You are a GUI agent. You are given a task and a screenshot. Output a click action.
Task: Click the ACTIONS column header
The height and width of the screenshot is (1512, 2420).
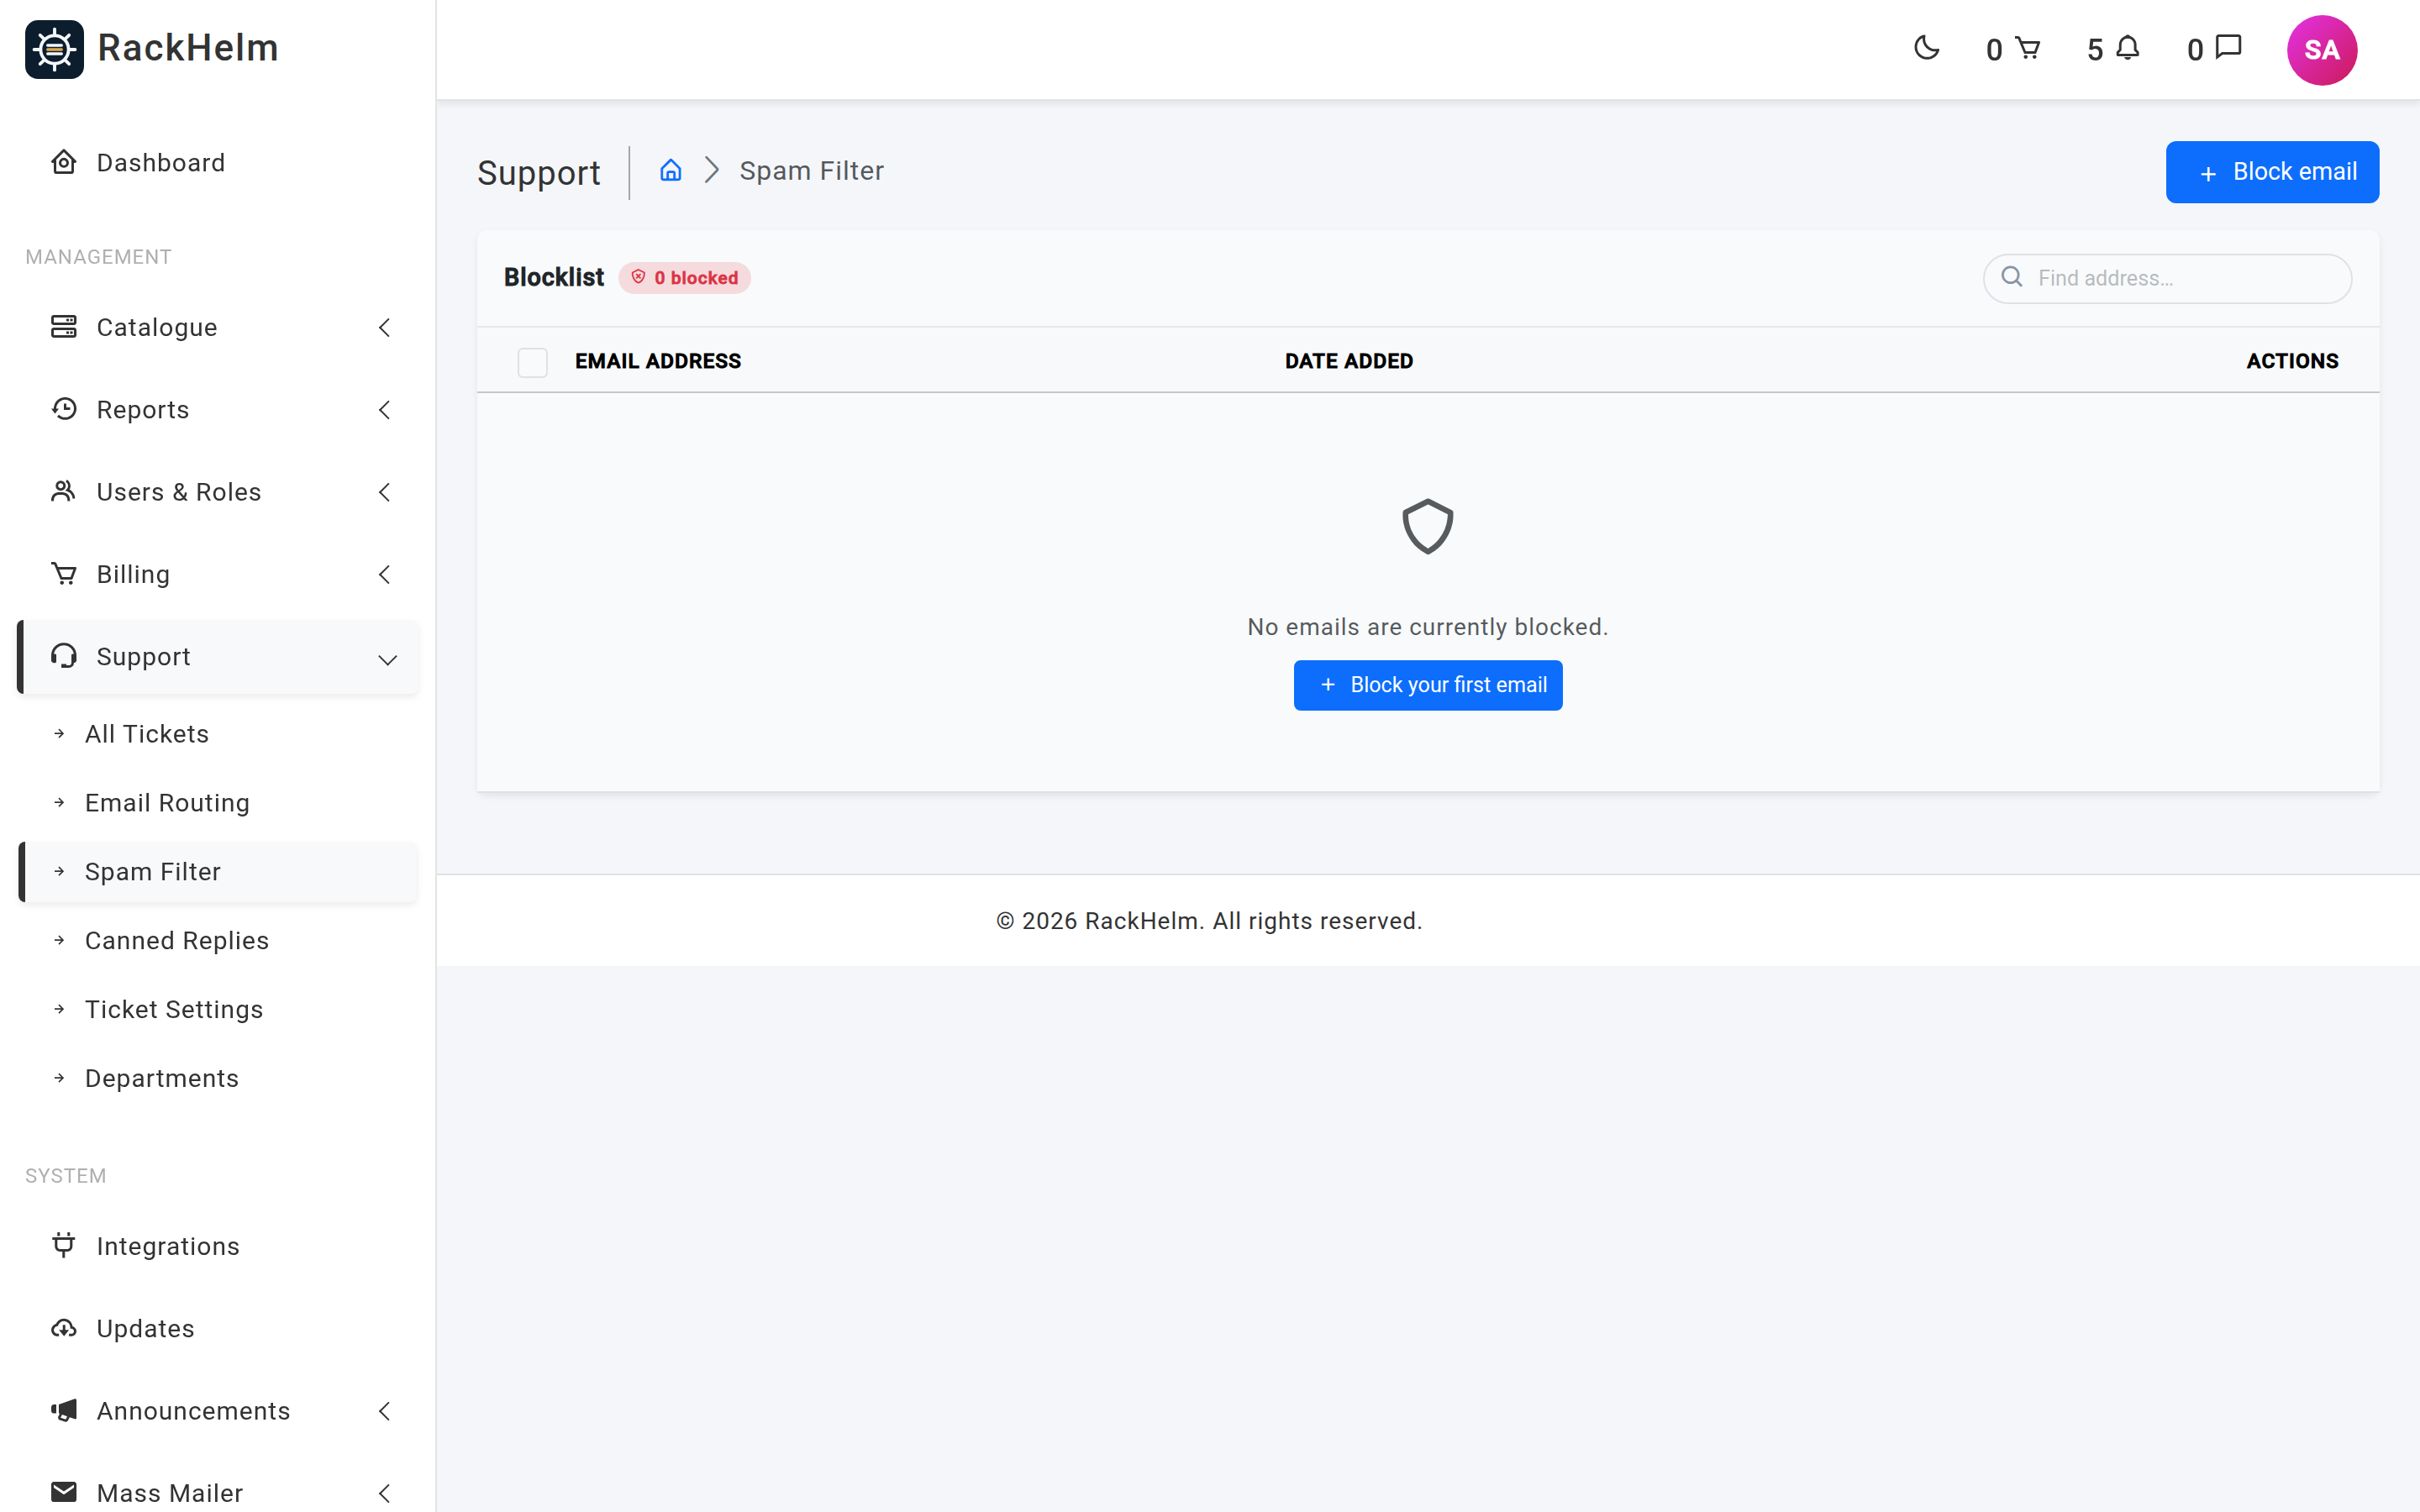pos(2292,361)
